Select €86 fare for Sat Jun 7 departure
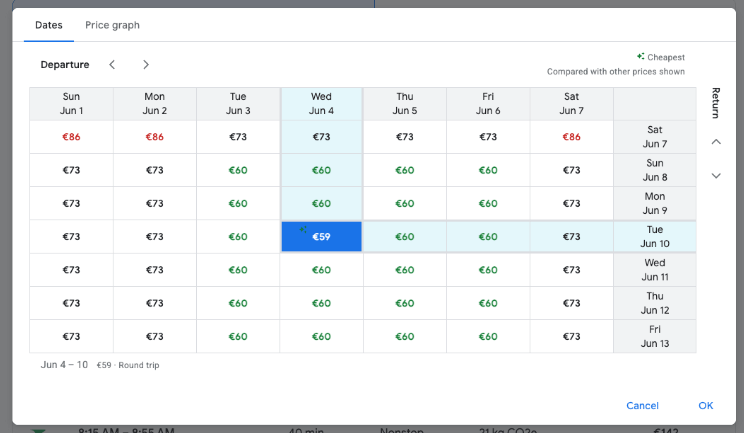Viewport: 744px width, 433px height. 571,137
